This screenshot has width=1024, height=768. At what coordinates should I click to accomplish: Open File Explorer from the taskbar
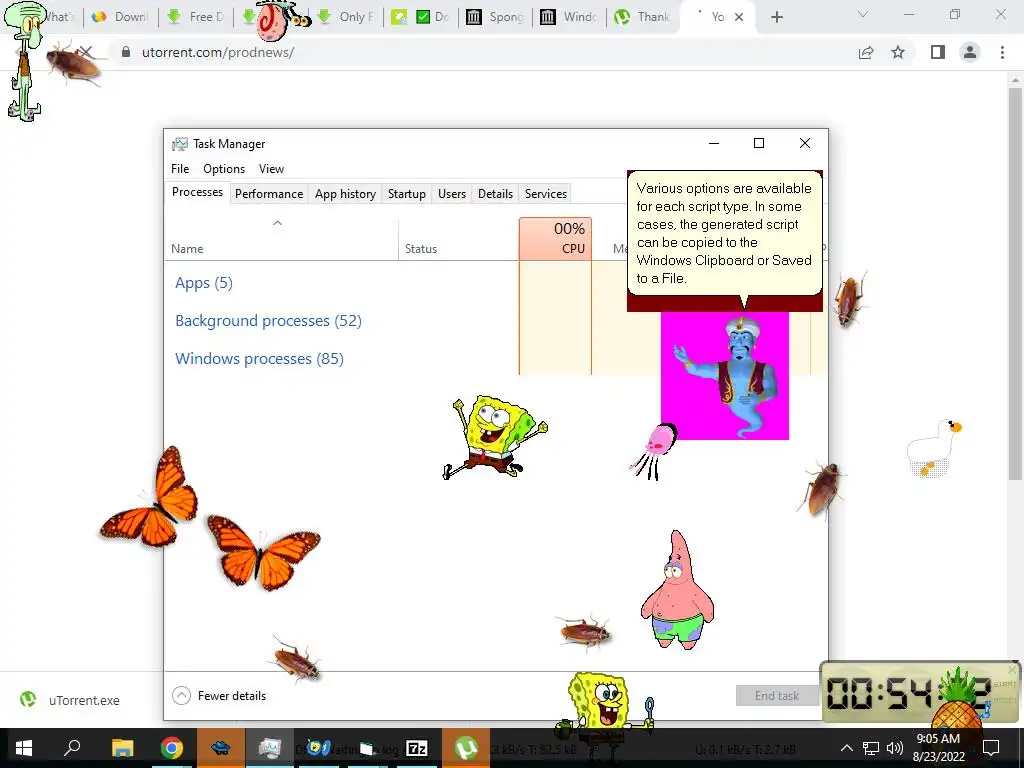coord(122,748)
